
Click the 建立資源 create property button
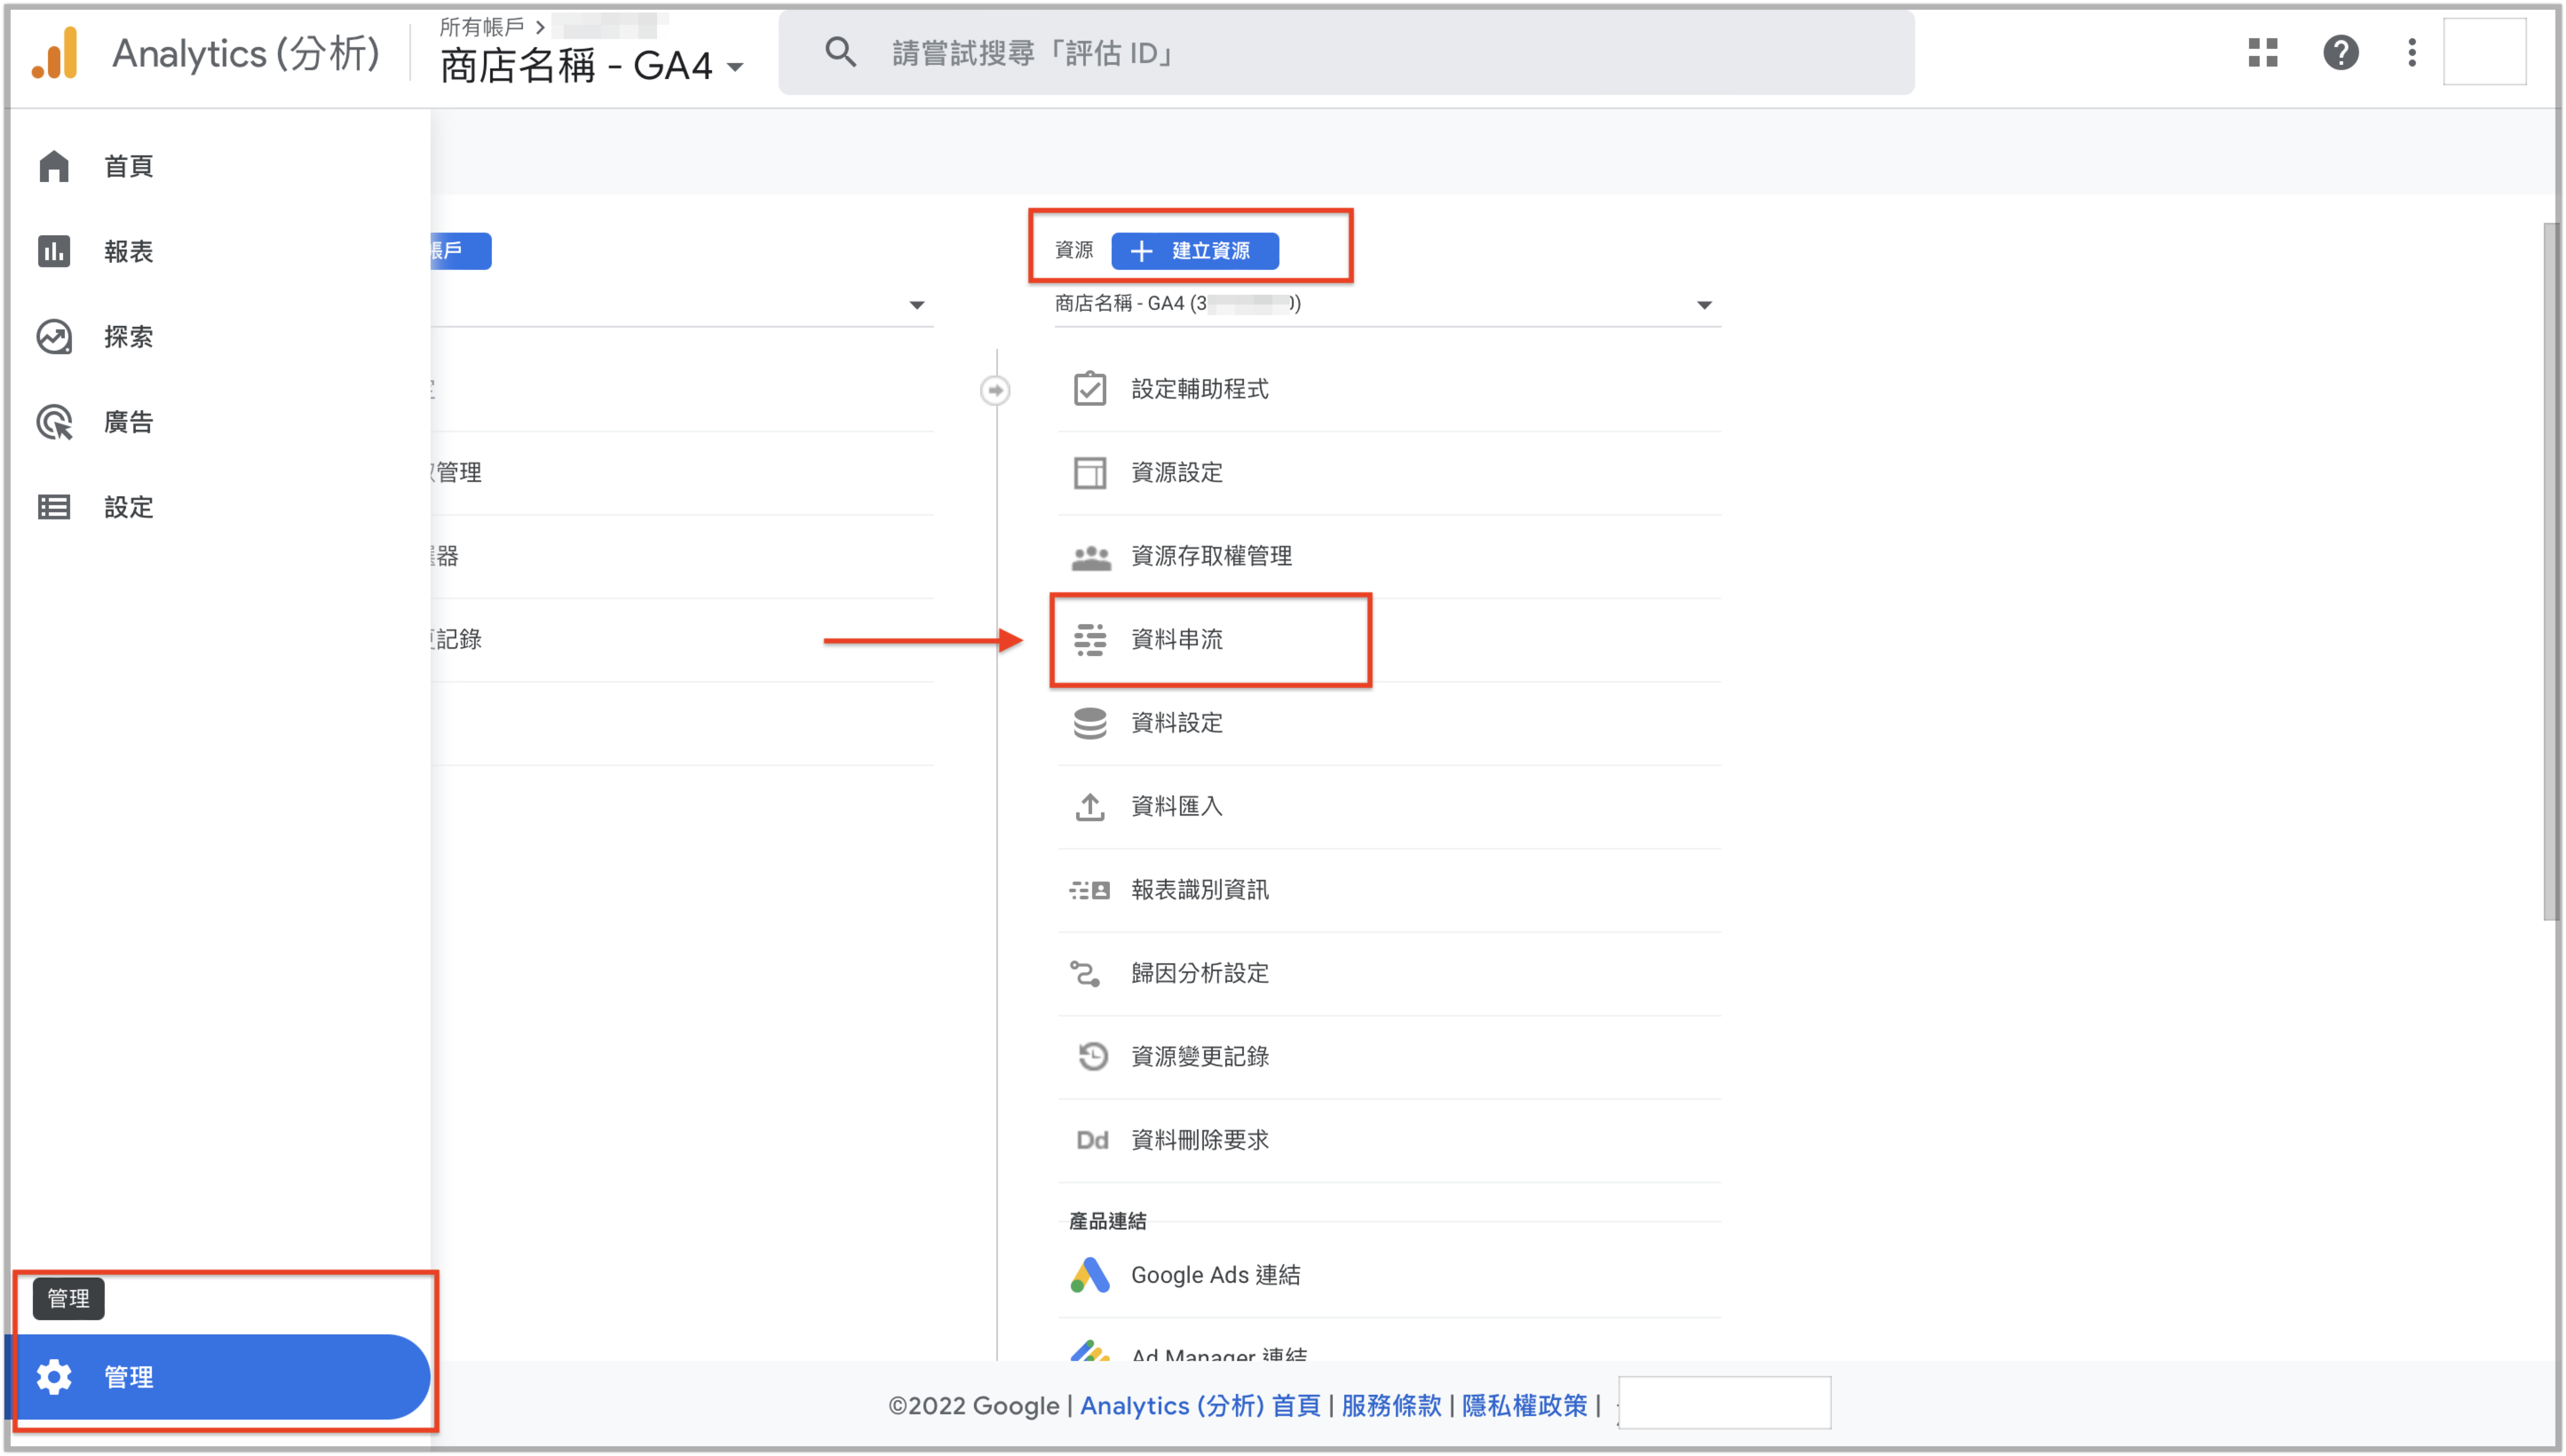(1194, 251)
